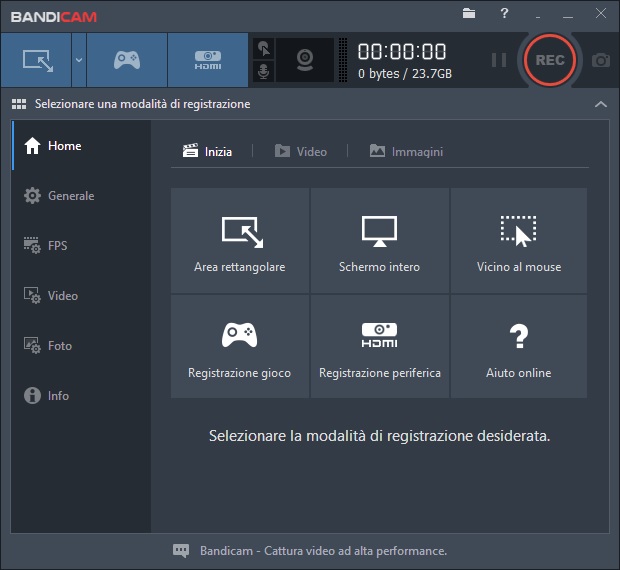Switch to the Immagini tab
620x570 pixels.
coord(406,151)
